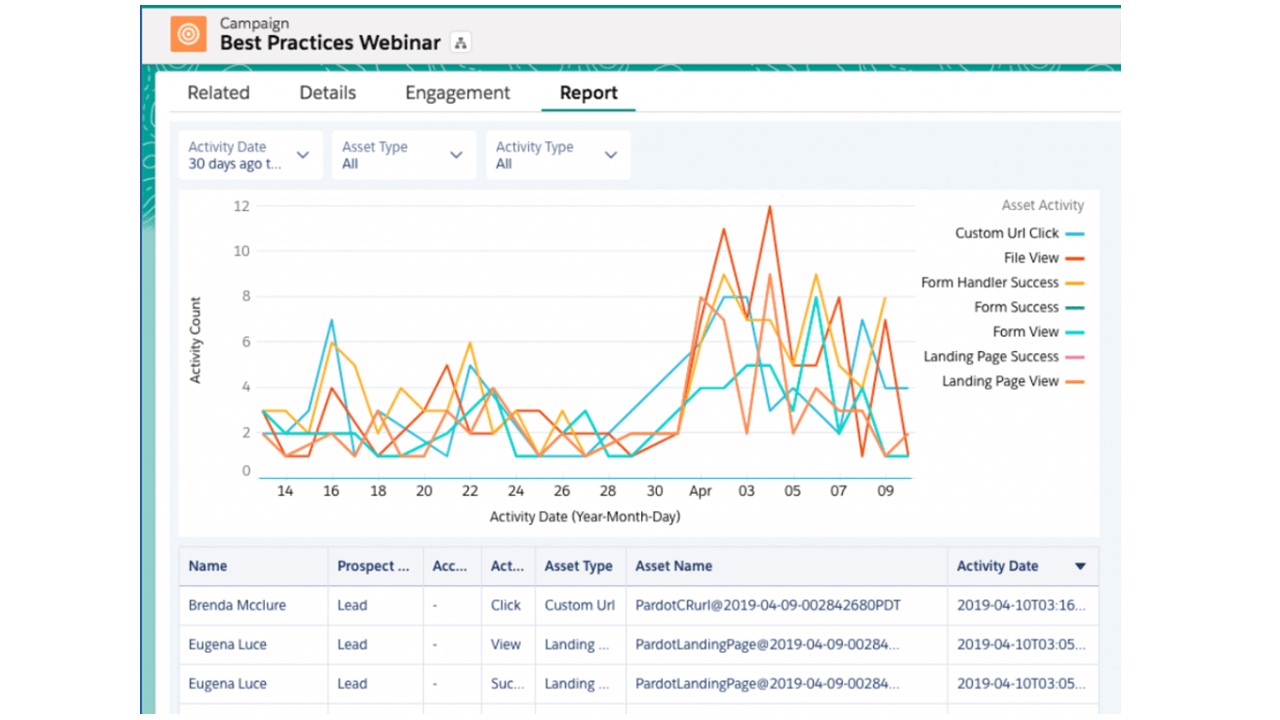Click the Form Success legend color line
The image size is (1280, 720).
click(x=1075, y=308)
